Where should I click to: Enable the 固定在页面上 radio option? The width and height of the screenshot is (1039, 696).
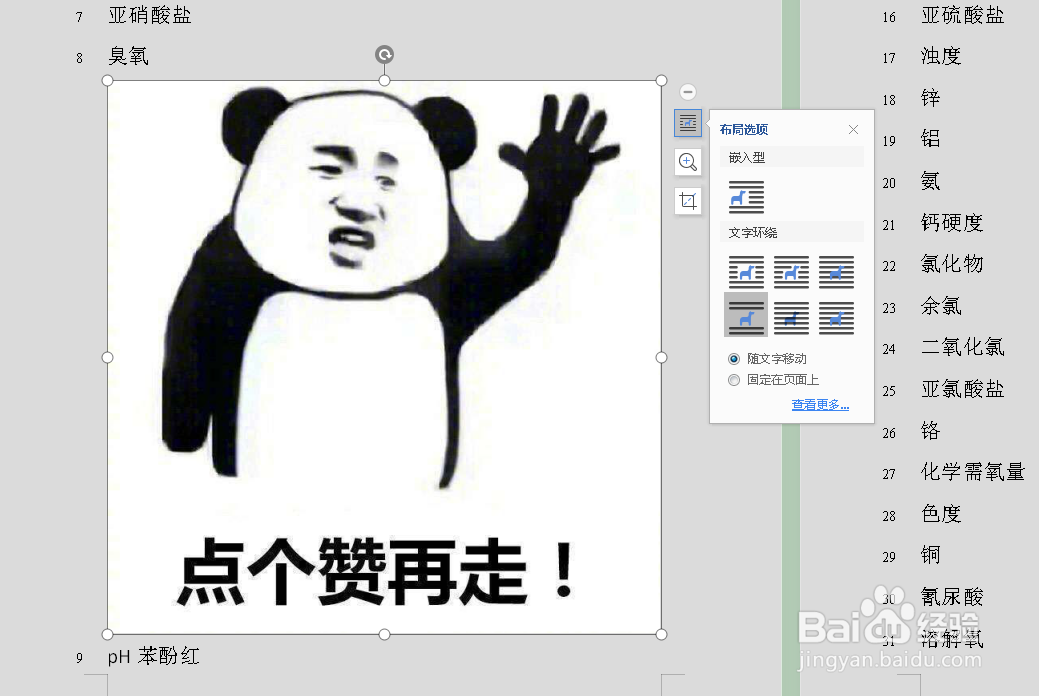click(734, 380)
